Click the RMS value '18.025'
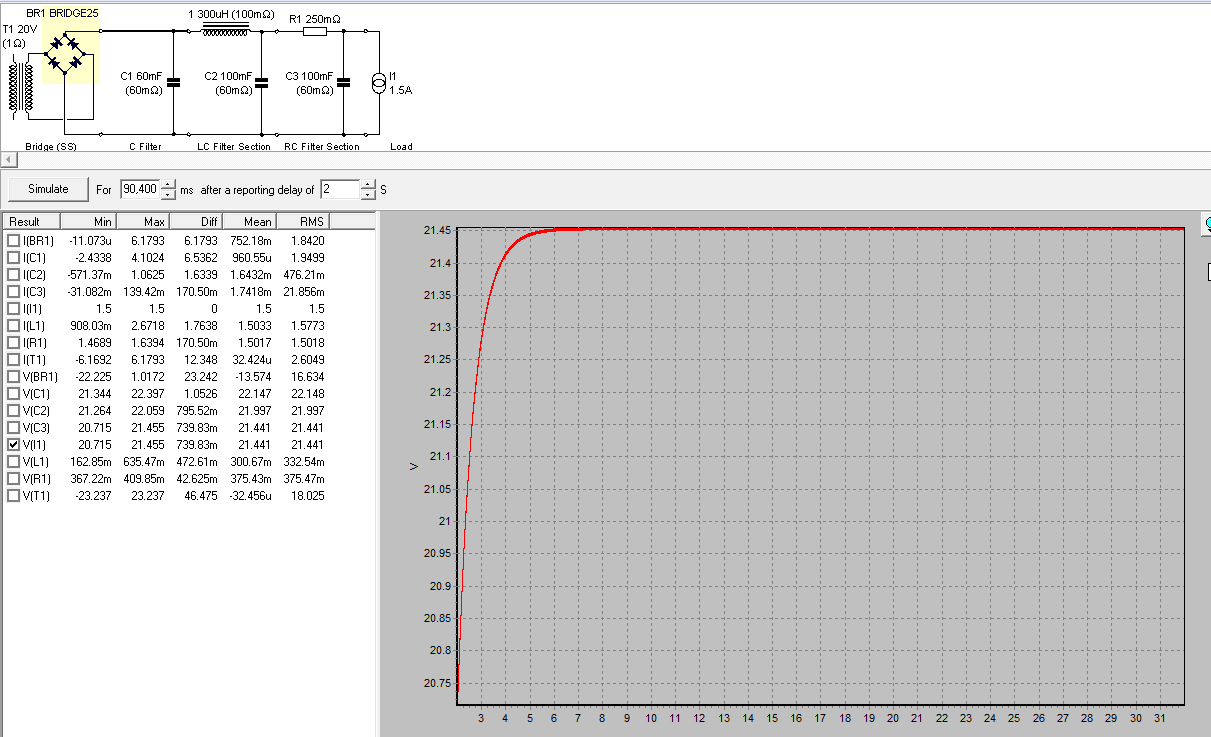The image size is (1211, 737). (308, 495)
